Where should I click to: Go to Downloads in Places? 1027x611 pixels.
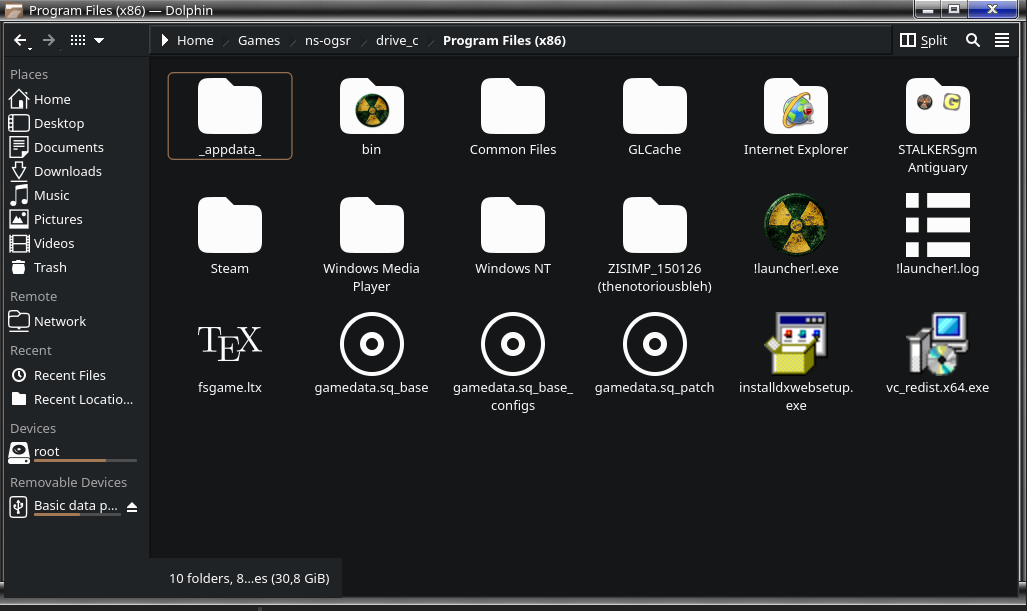(x=67, y=171)
